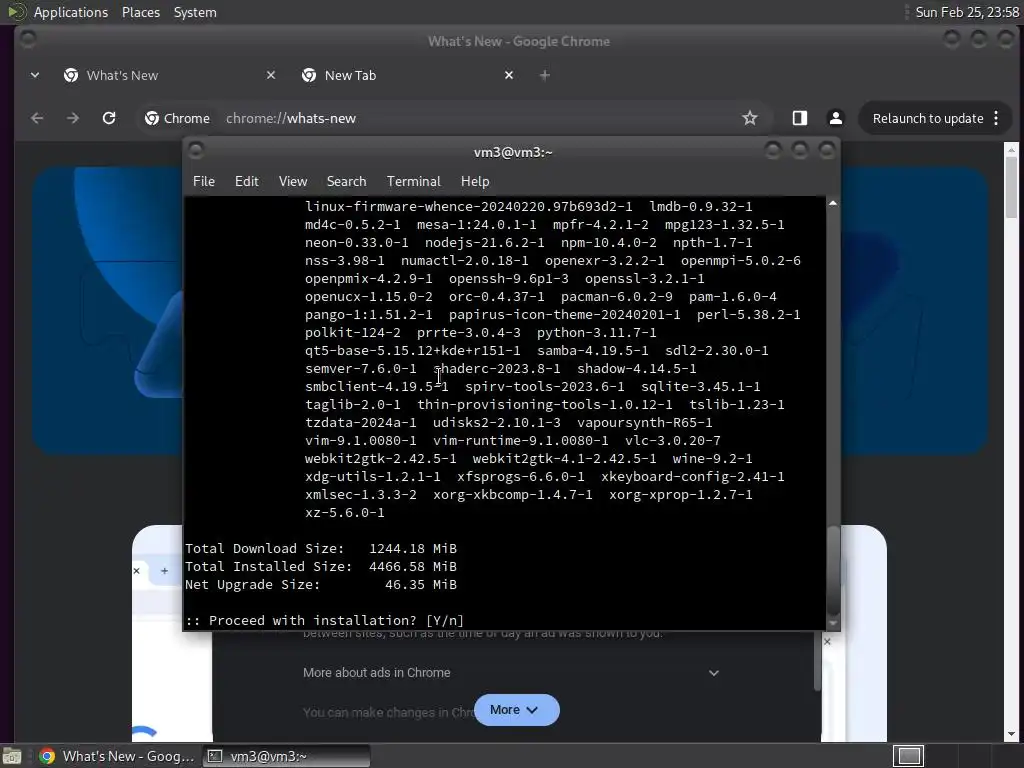Click the vlc-3.0.20-7 package text
The width and height of the screenshot is (1024, 768).
pos(673,441)
